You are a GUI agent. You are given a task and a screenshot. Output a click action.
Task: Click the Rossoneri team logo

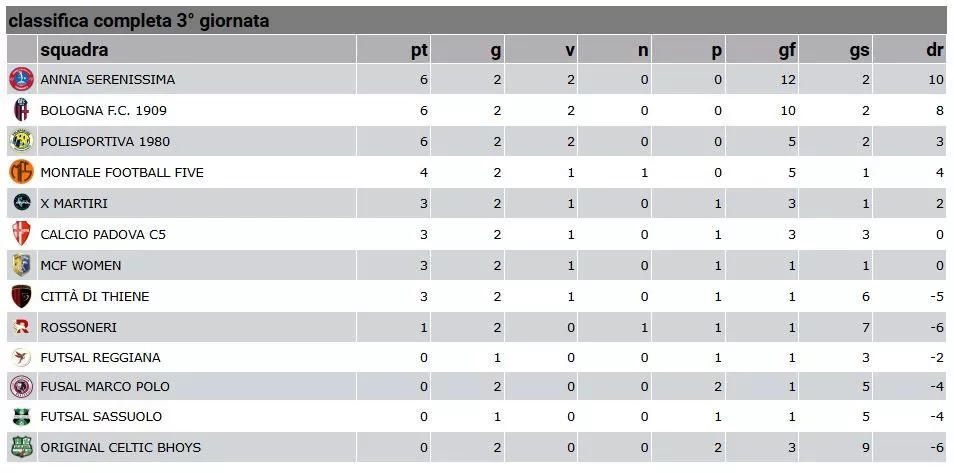click(x=21, y=327)
